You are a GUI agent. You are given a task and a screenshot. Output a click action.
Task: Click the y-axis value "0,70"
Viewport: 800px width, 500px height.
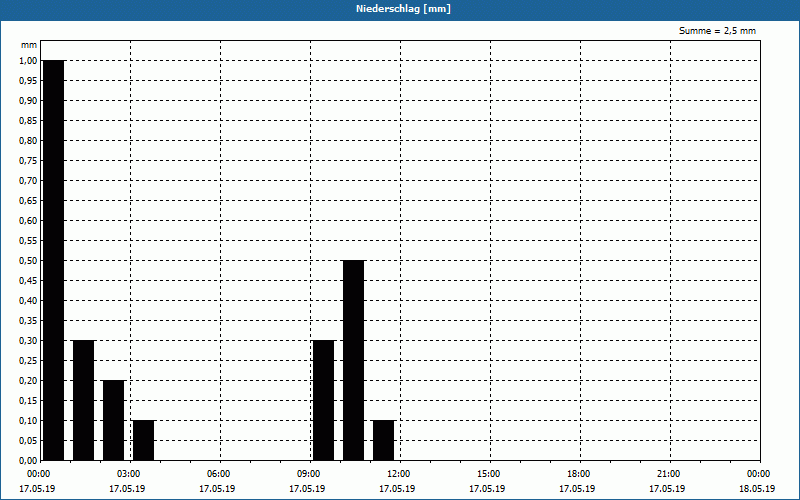pyautogui.click(x=28, y=181)
